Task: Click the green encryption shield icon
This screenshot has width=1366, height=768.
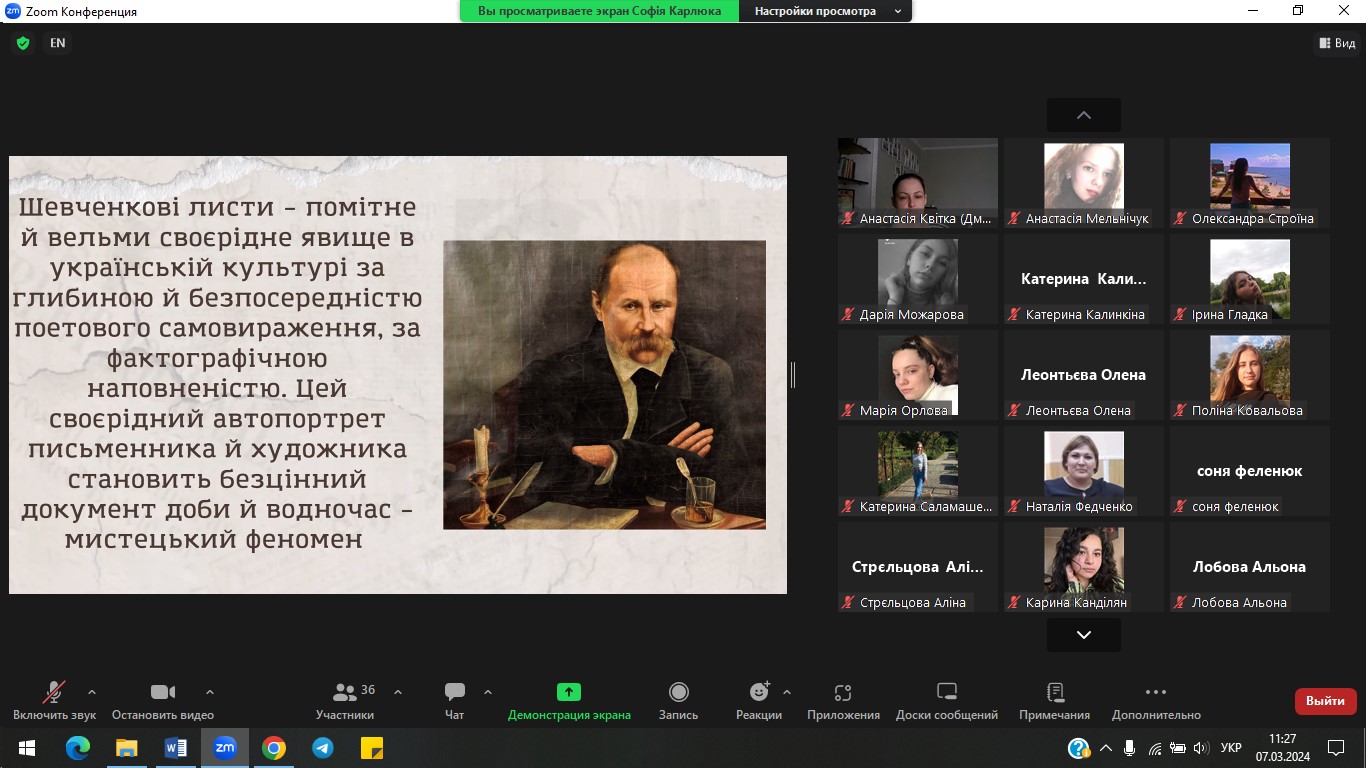Action: 22,43
